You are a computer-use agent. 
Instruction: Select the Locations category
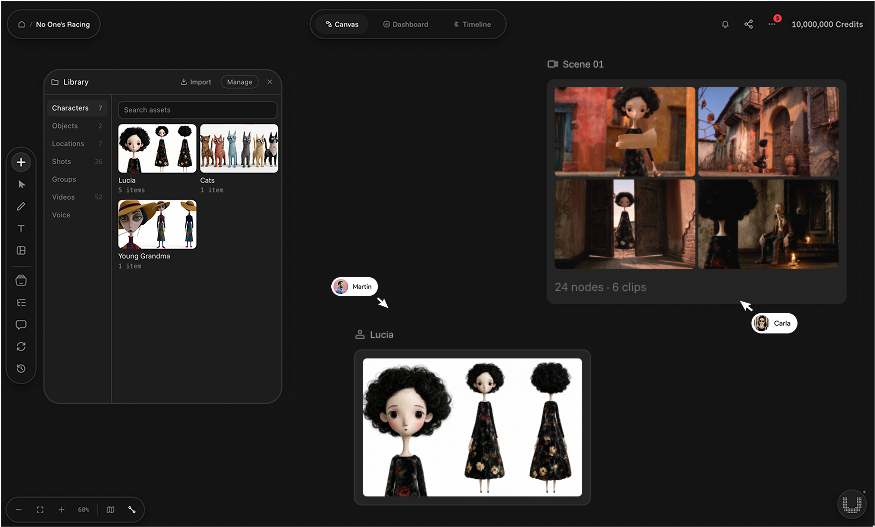pyautogui.click(x=77, y=143)
